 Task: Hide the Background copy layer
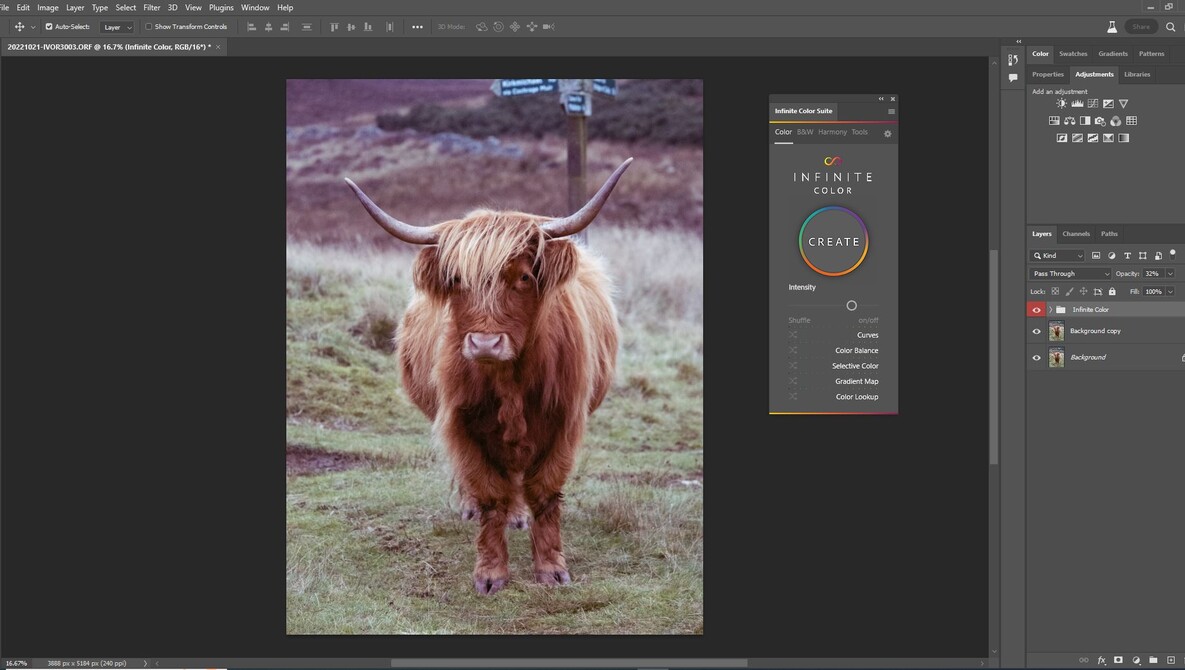click(x=1037, y=331)
